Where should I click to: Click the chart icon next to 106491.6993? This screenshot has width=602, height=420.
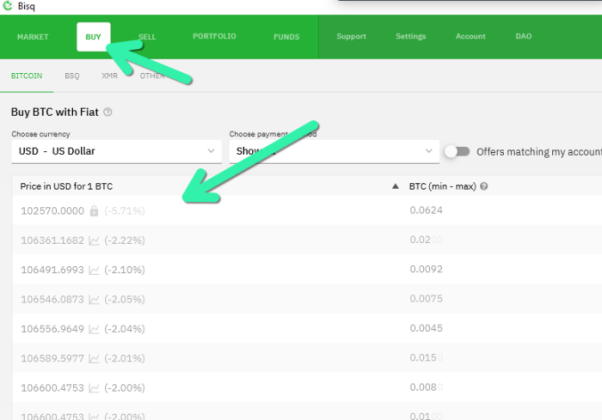coord(93,269)
